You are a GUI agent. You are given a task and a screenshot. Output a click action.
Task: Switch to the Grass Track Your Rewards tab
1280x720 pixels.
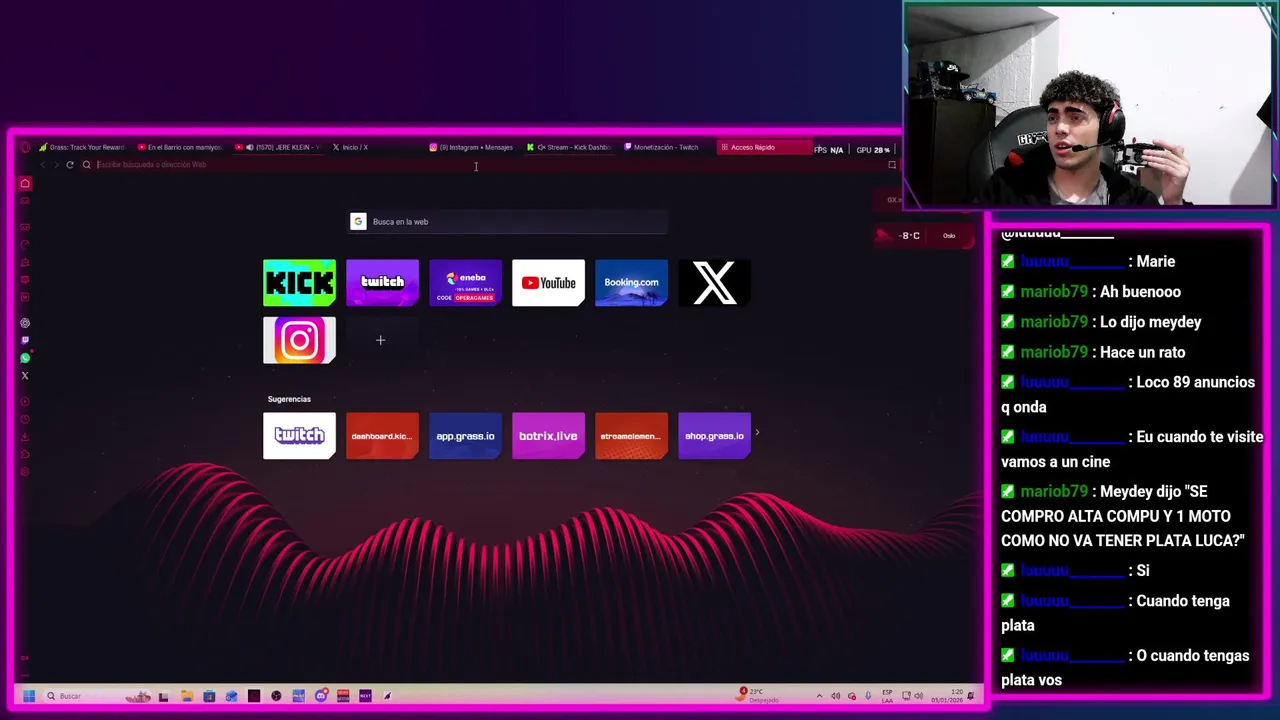(x=82, y=147)
